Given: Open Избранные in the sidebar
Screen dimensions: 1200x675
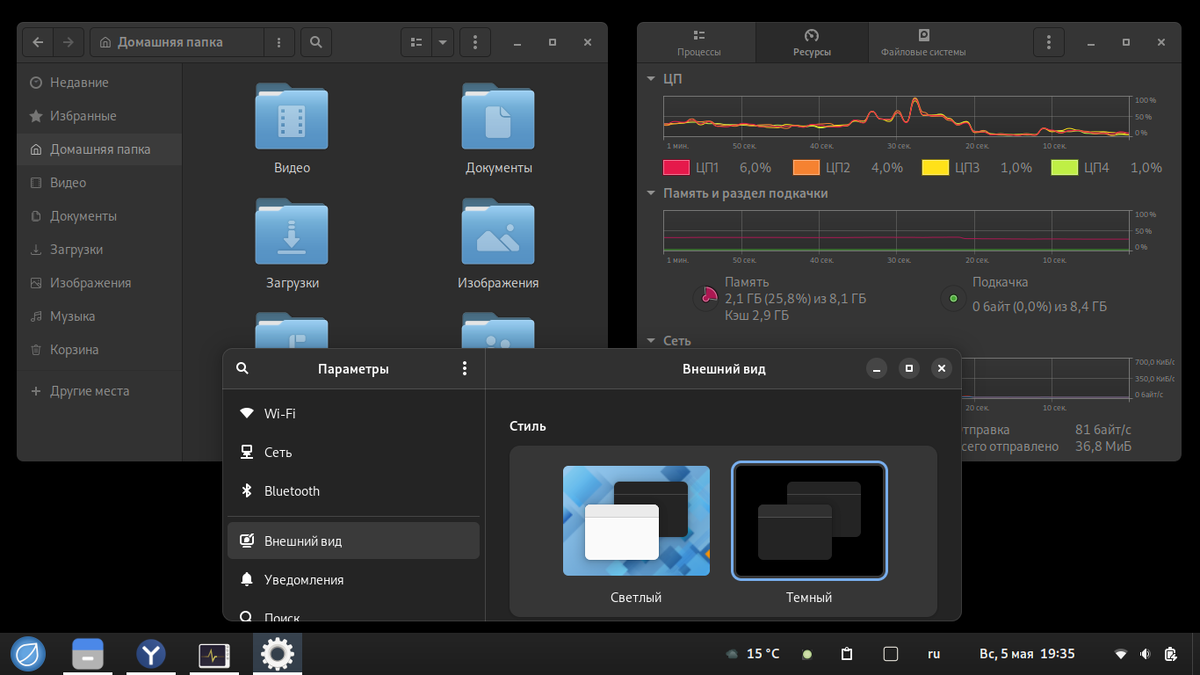Looking at the screenshot, I should pyautogui.click(x=99, y=116).
